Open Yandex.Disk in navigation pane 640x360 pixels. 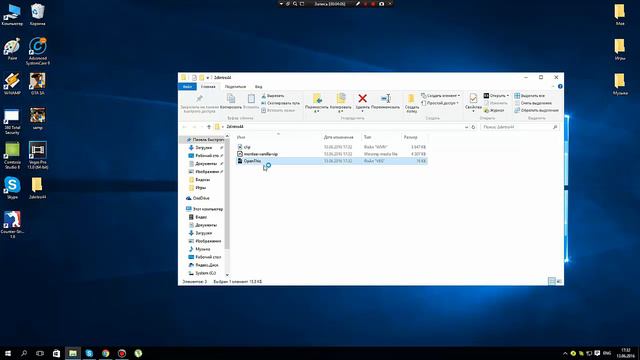coord(203,265)
